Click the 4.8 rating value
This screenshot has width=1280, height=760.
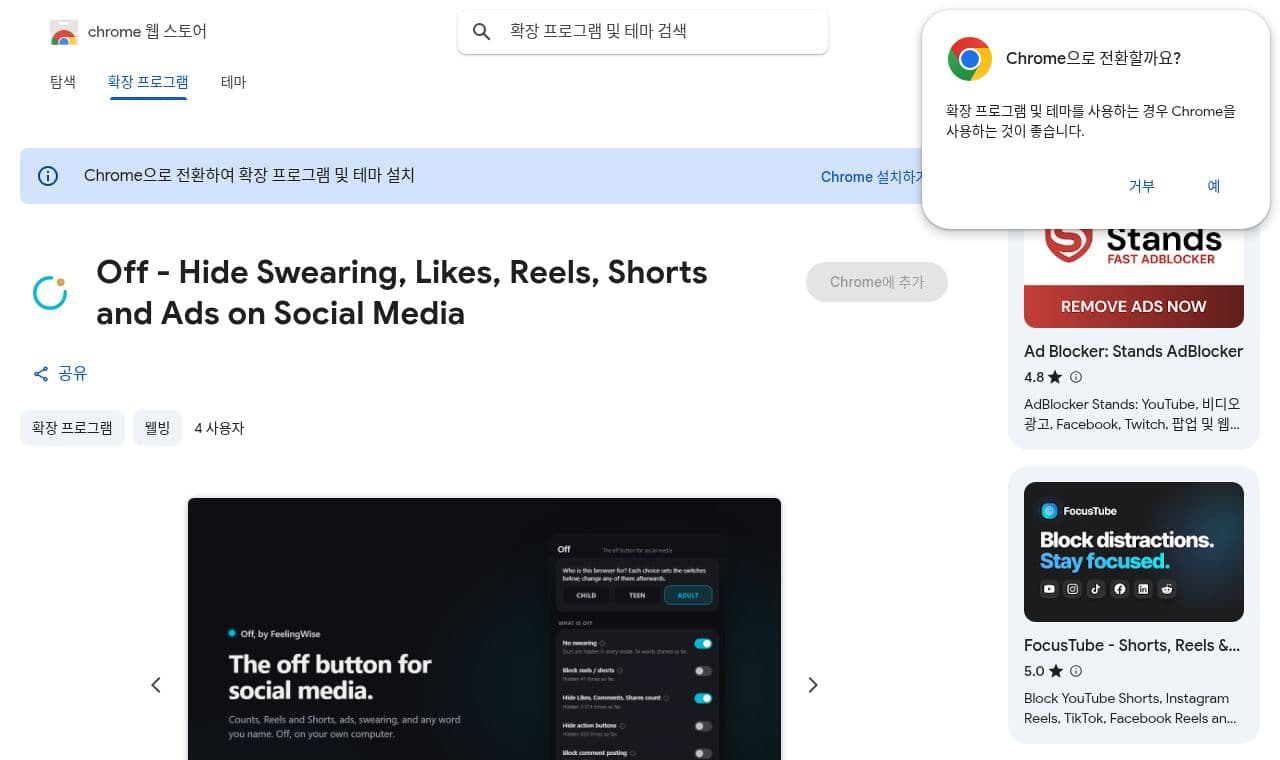pos(1034,377)
